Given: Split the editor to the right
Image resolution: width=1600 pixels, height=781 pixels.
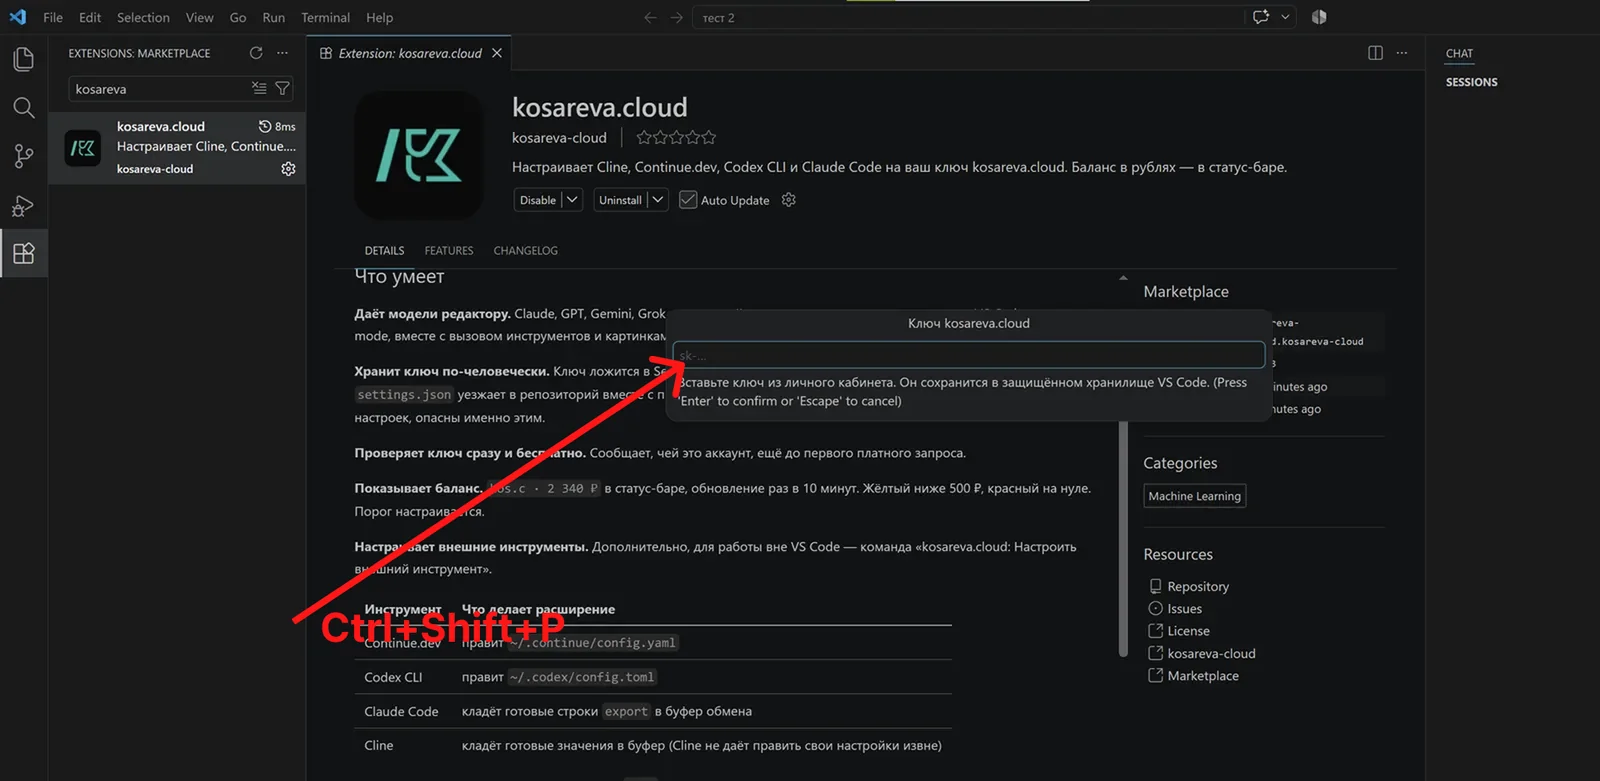Looking at the screenshot, I should [1375, 53].
